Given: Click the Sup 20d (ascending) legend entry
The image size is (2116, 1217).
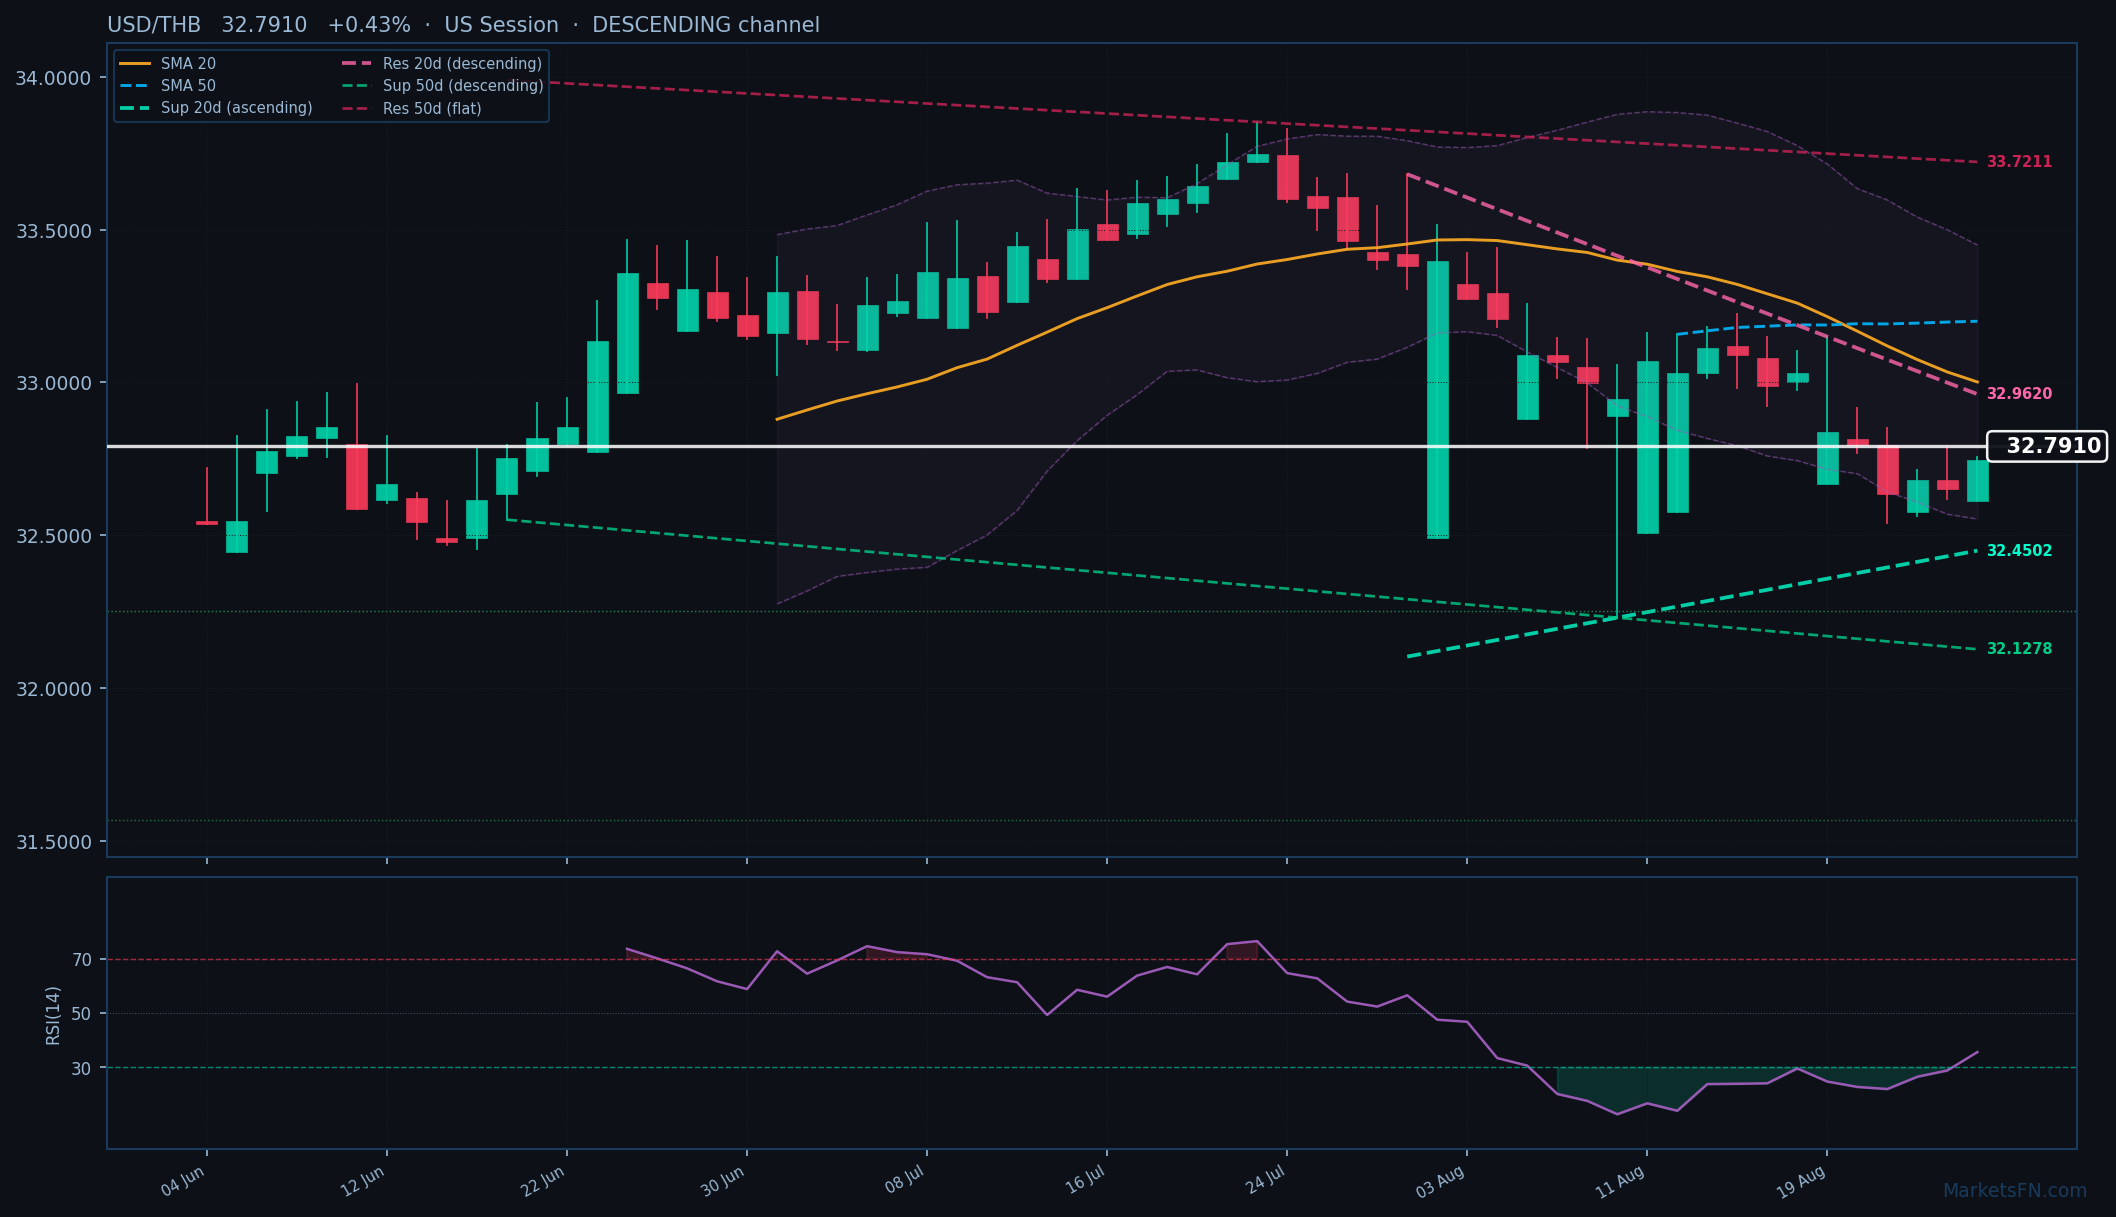Looking at the screenshot, I should pos(216,108).
